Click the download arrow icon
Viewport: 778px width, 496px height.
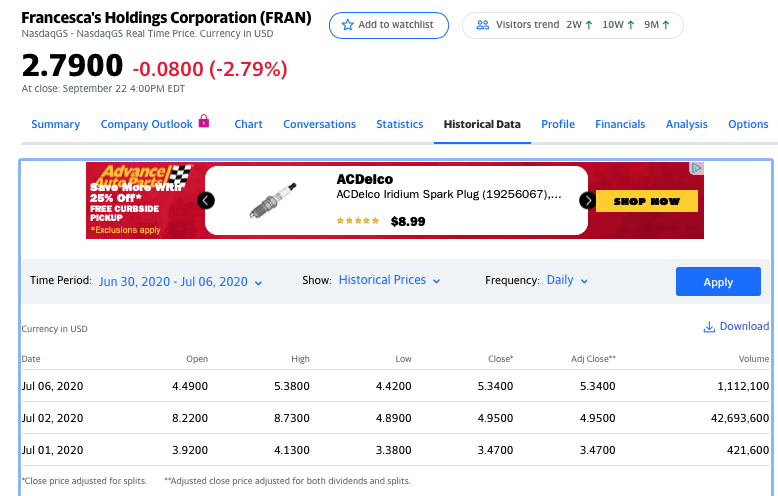709,327
